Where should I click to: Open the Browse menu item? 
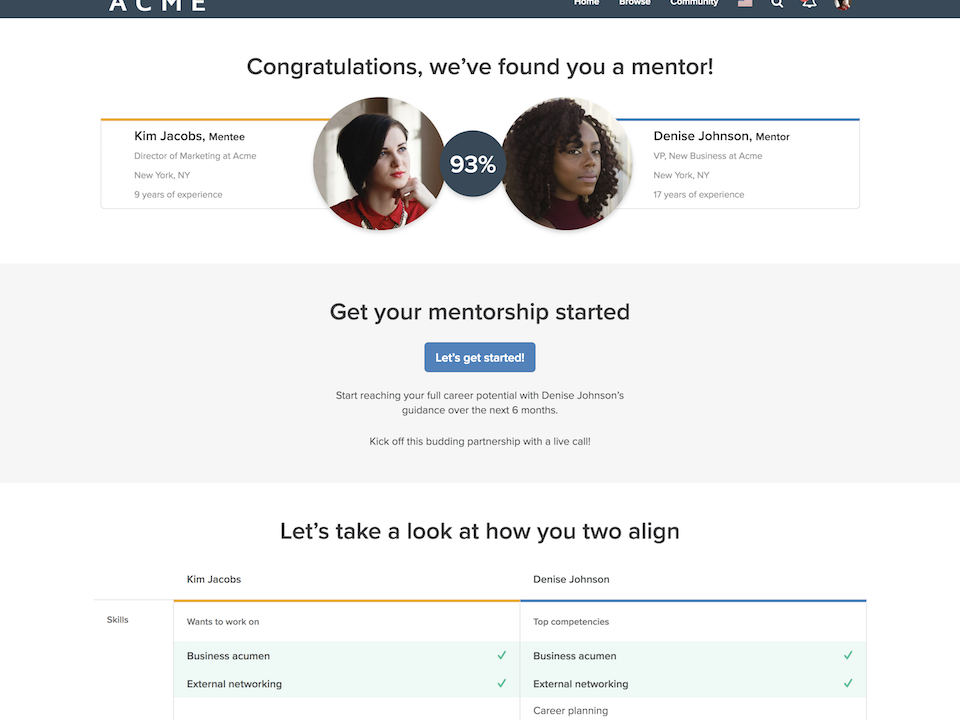coord(634,3)
